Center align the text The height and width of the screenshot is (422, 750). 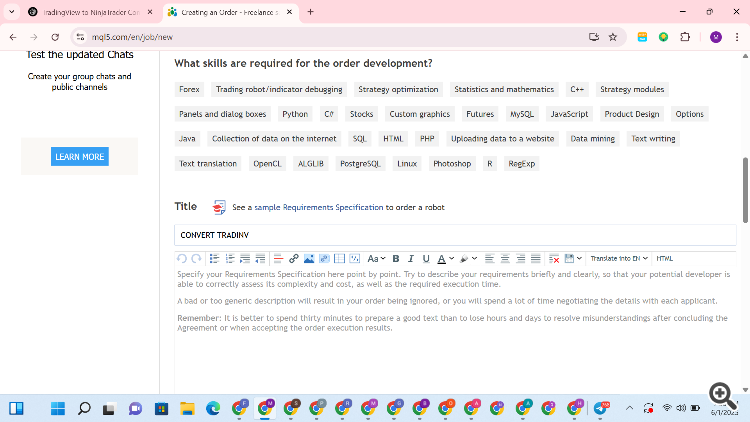pos(505,258)
